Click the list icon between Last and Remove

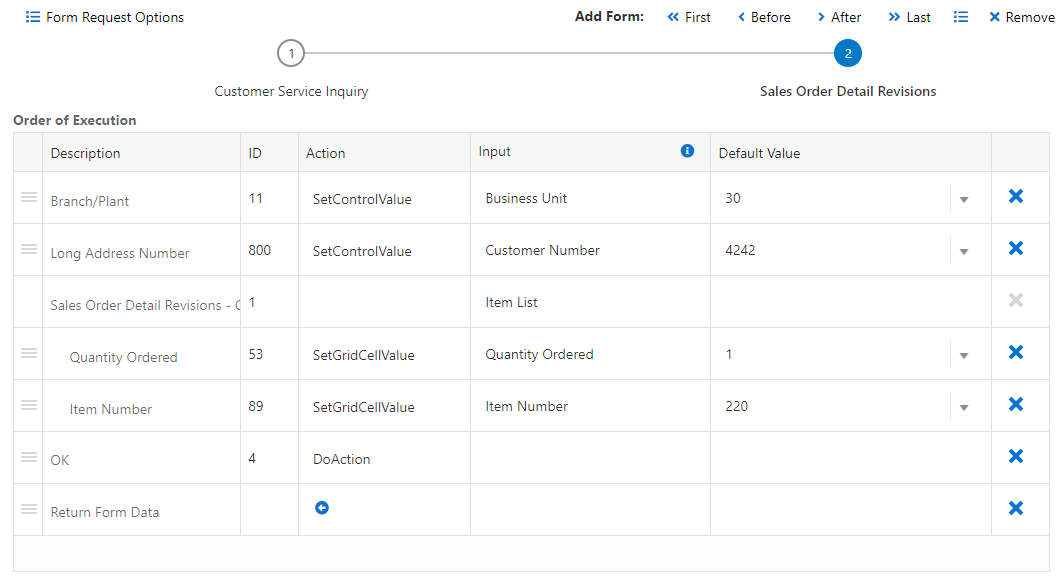pyautogui.click(x=961, y=17)
